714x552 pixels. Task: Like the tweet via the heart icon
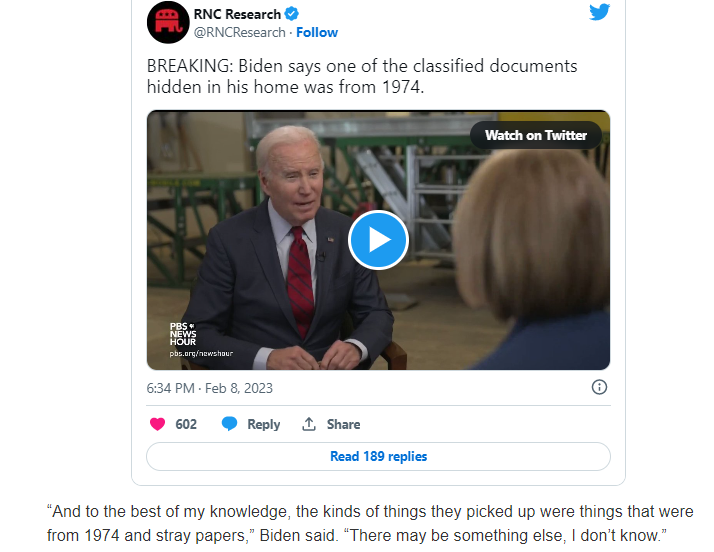coord(158,424)
